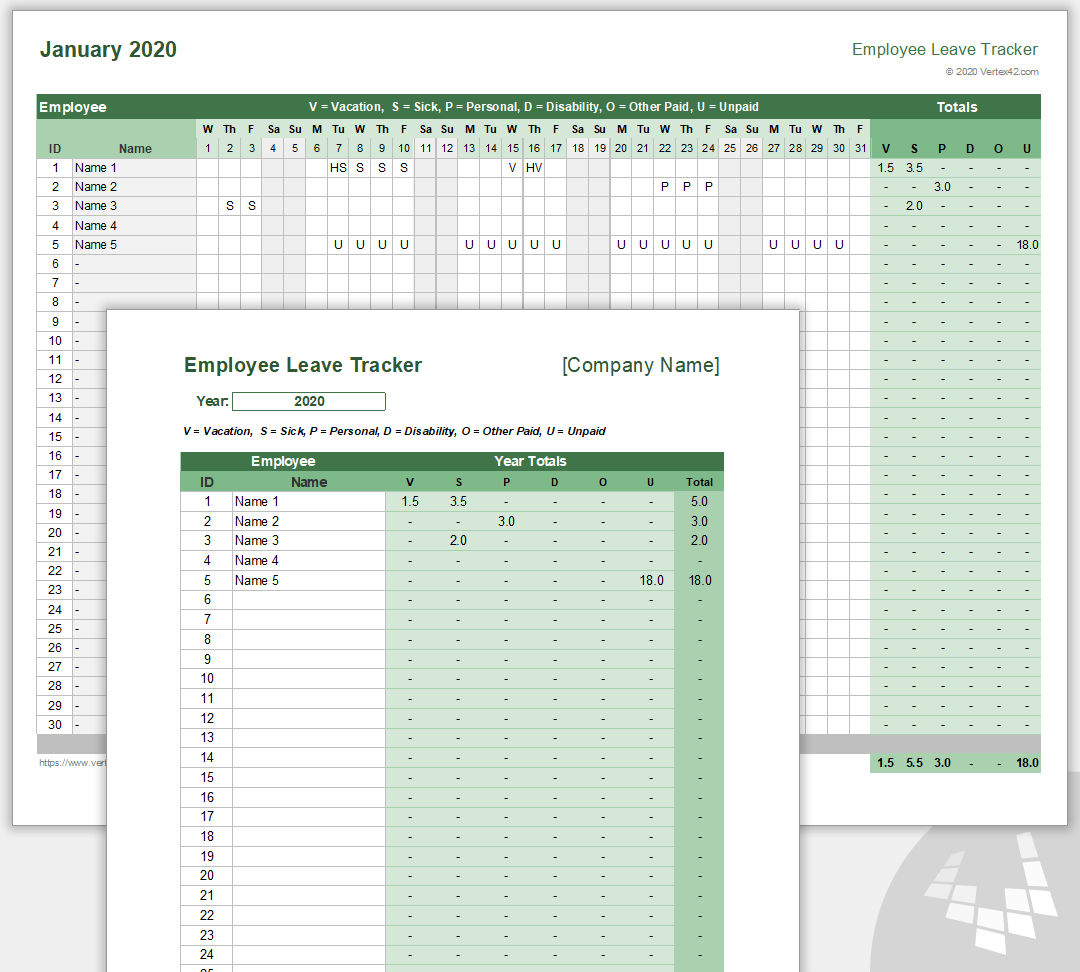Select the HS half-day sick cell for Name 1

click(x=338, y=167)
